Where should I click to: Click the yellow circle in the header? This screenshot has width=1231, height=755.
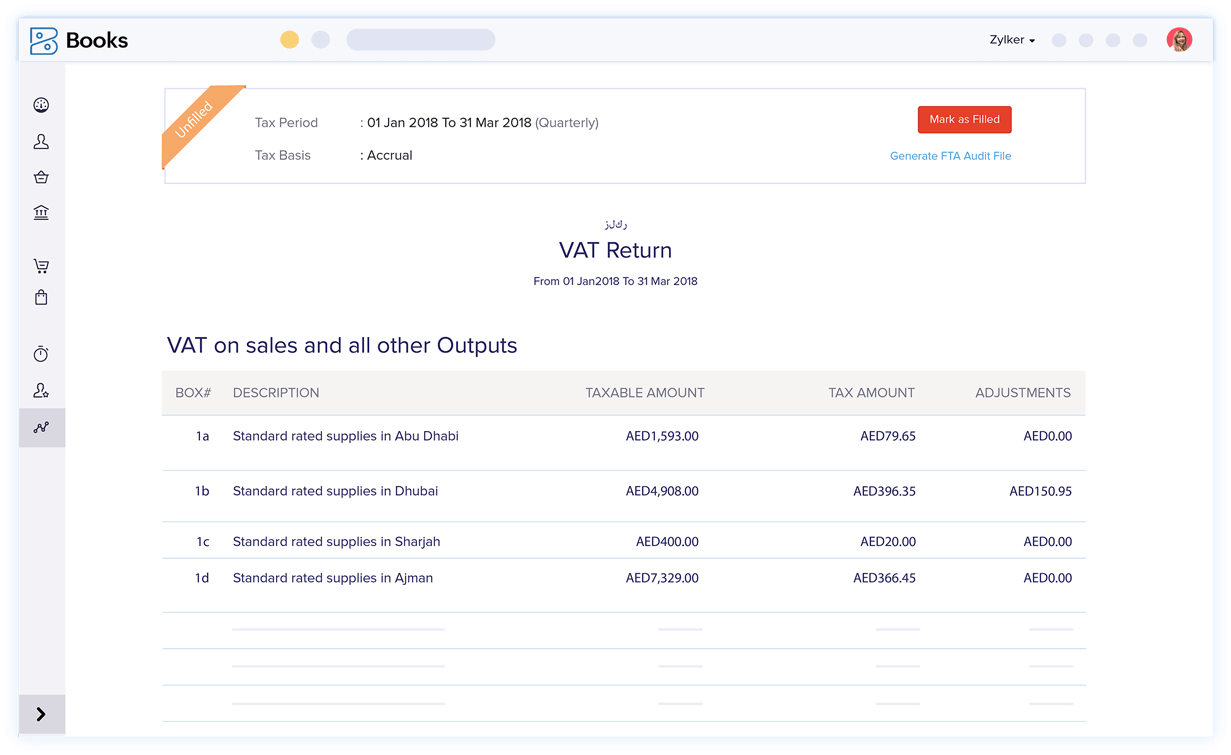(x=289, y=40)
